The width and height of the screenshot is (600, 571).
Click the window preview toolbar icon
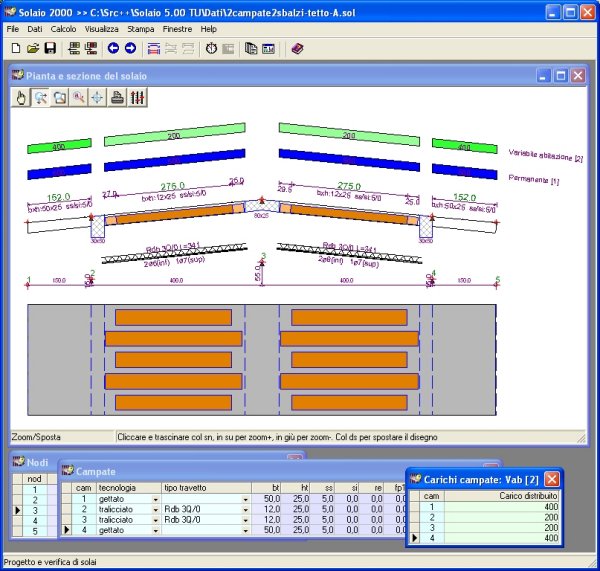click(x=268, y=49)
